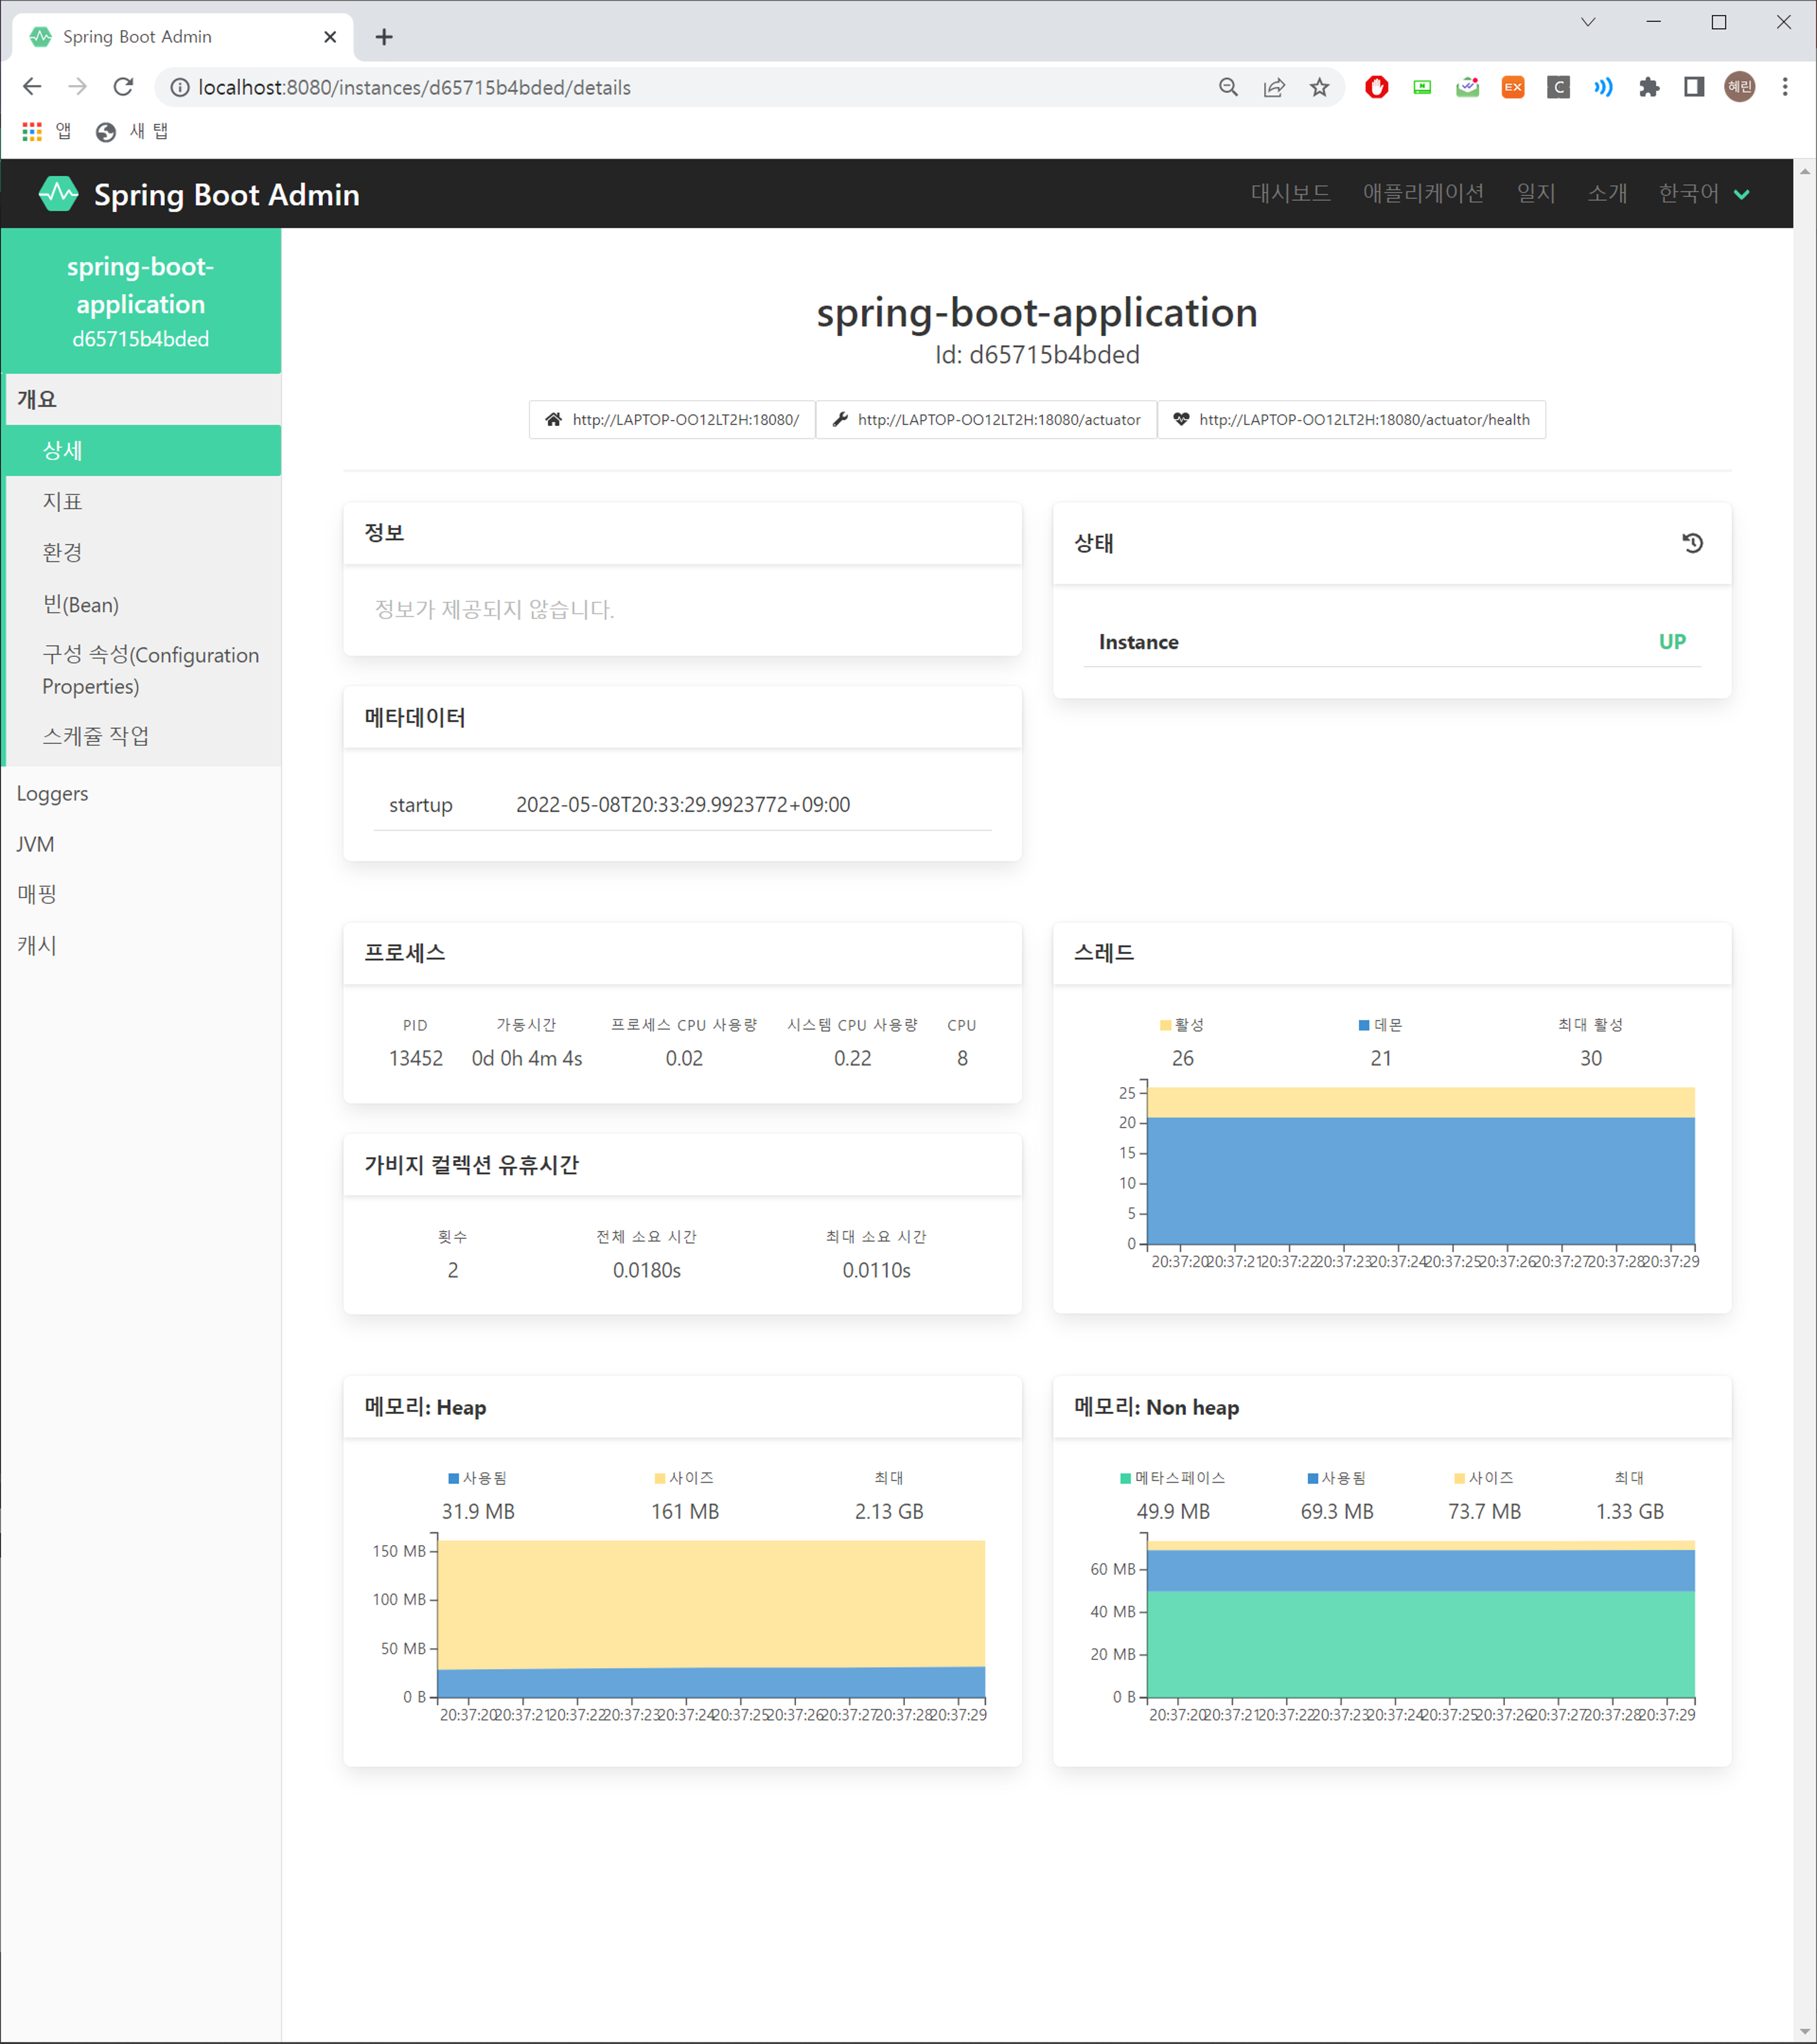Open the Chrome side panel icon
Viewport: 1817px width, 2044px height.
1693,88
